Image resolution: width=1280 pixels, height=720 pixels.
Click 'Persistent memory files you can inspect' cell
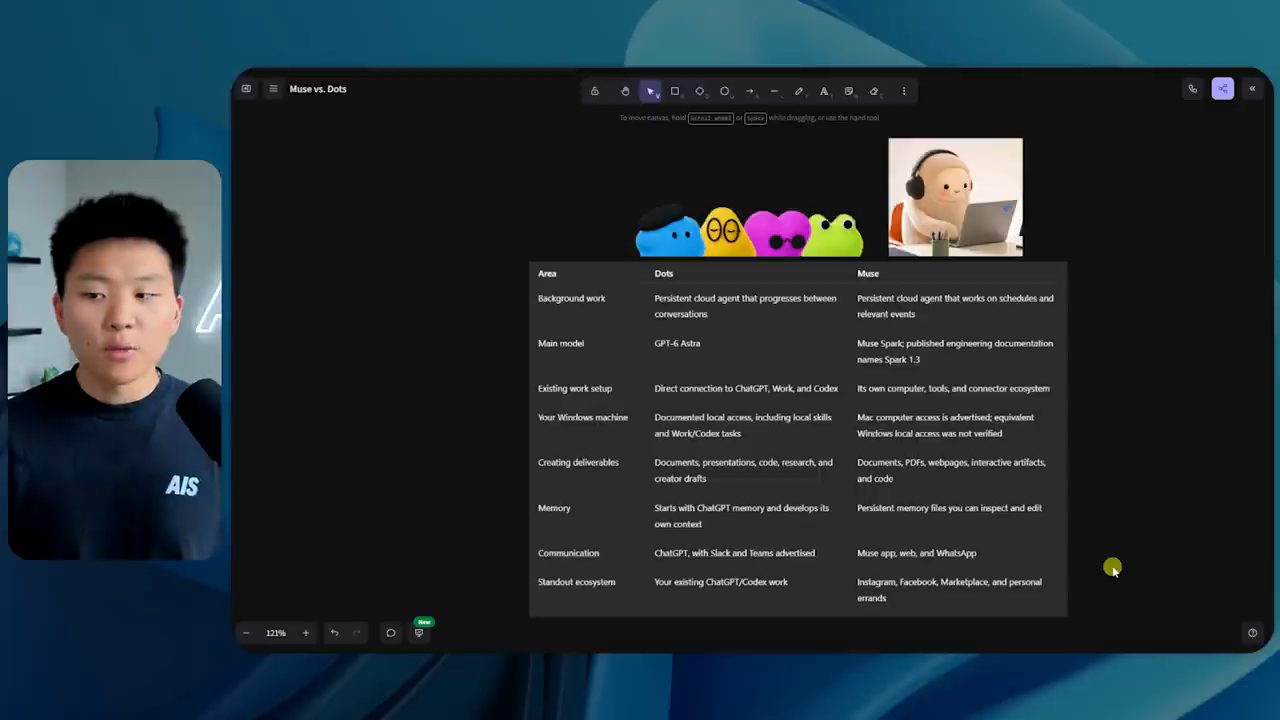point(949,508)
